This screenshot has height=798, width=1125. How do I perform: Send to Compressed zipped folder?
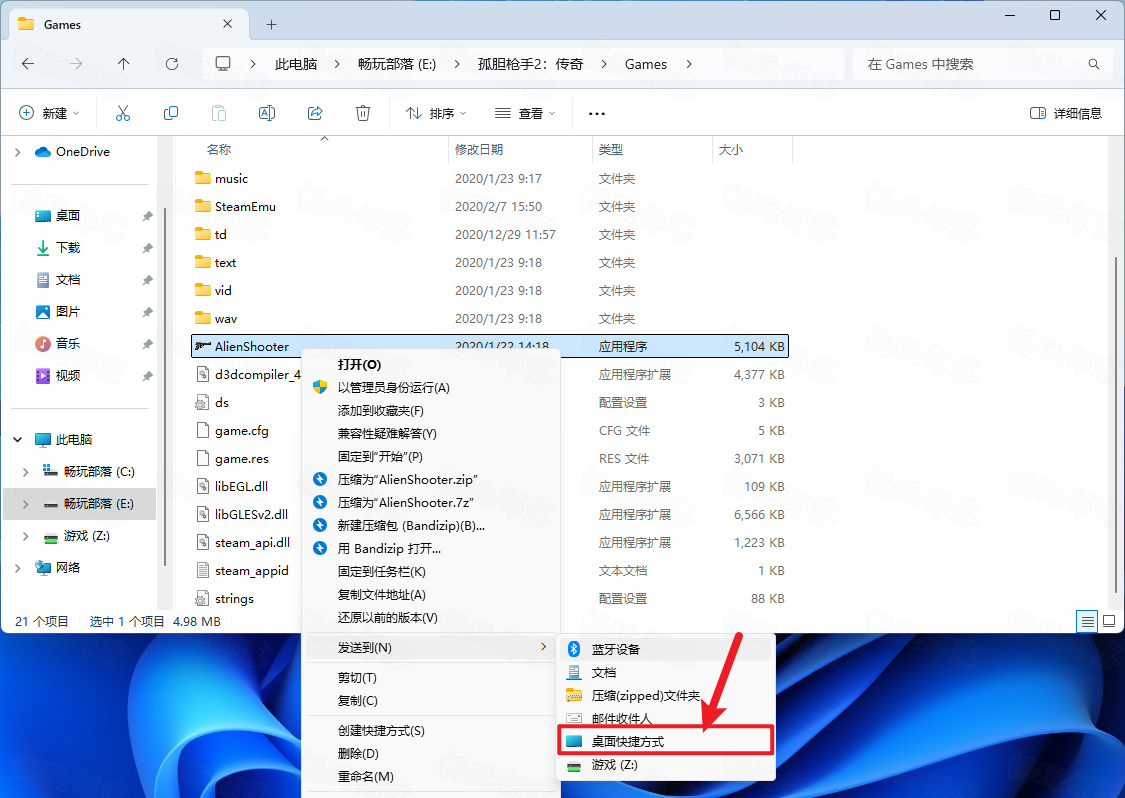pyautogui.click(x=665, y=695)
